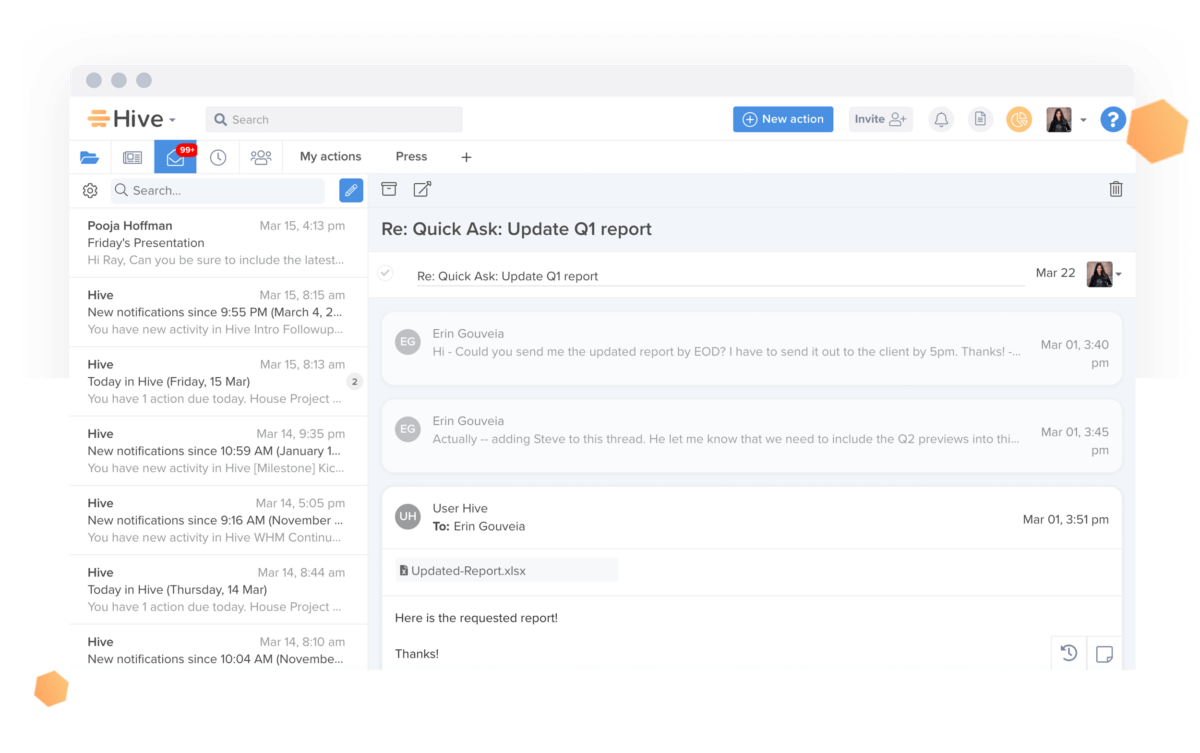
Task: Open Hive email from Mar 14, 5:05 pm
Action: [218, 520]
